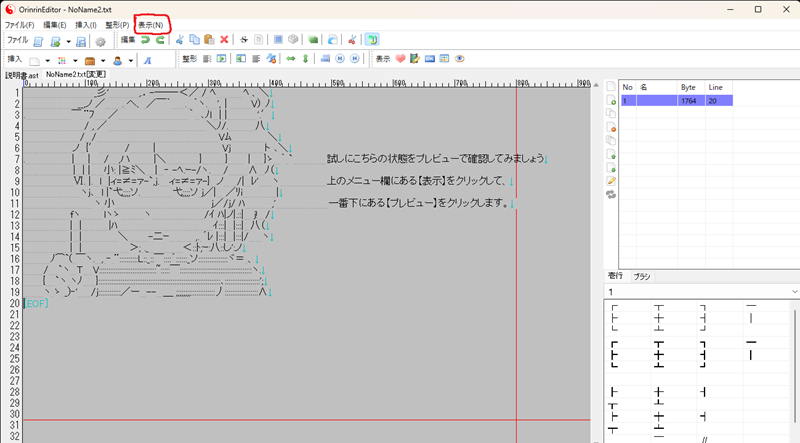
Task: Click the colorful grid palette icon
Action: [x=62, y=60]
